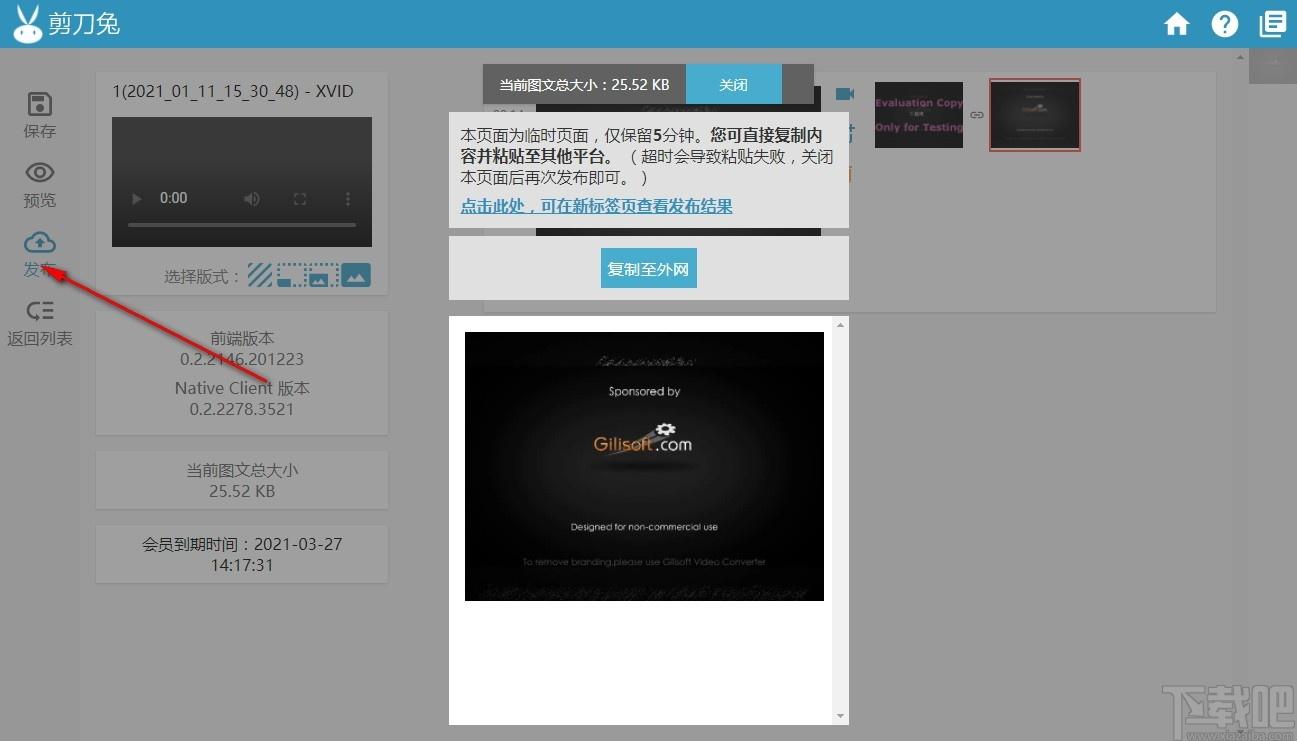This screenshot has width=1297, height=741.
Task: Play the XVID video in player
Action: point(137,199)
